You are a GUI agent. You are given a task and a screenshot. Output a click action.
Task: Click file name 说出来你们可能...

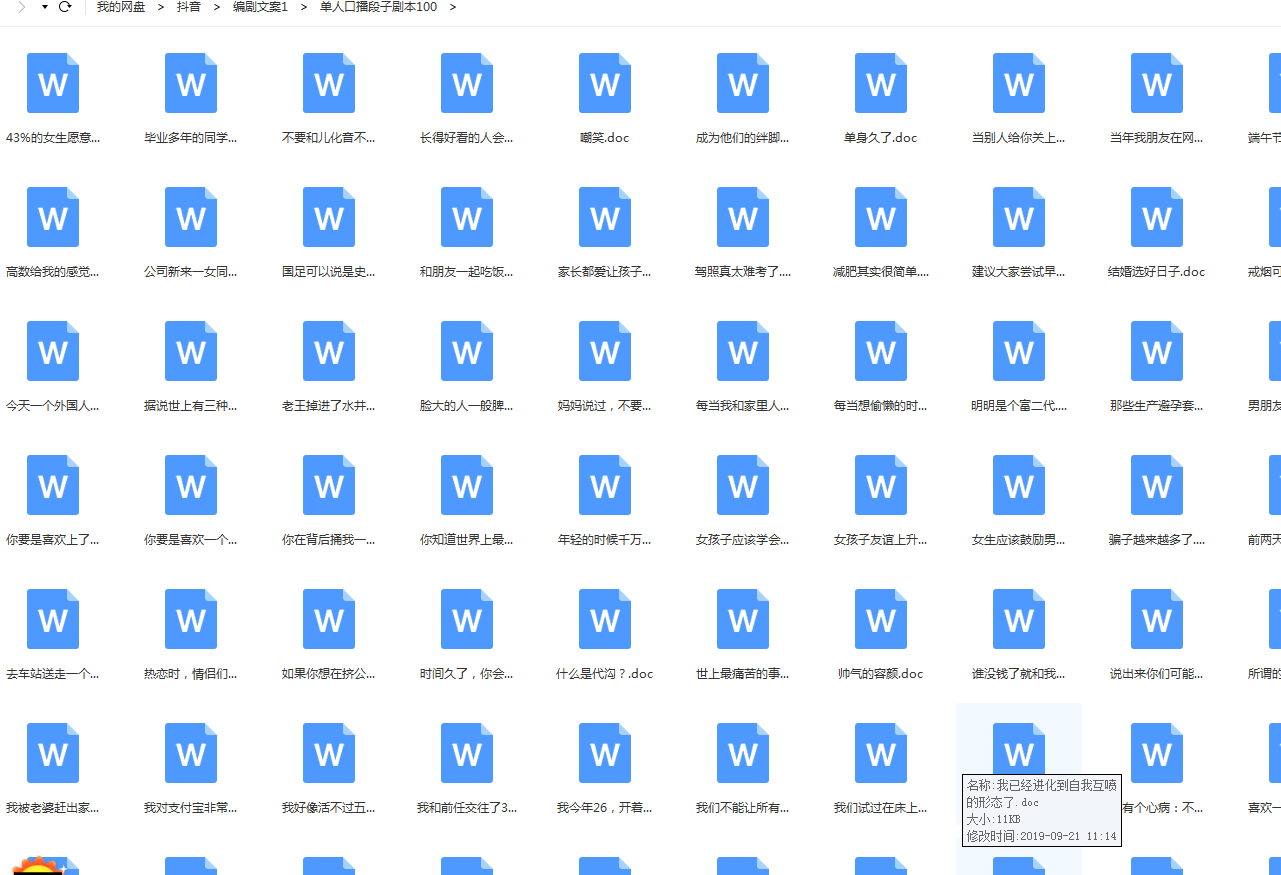click(x=1157, y=674)
